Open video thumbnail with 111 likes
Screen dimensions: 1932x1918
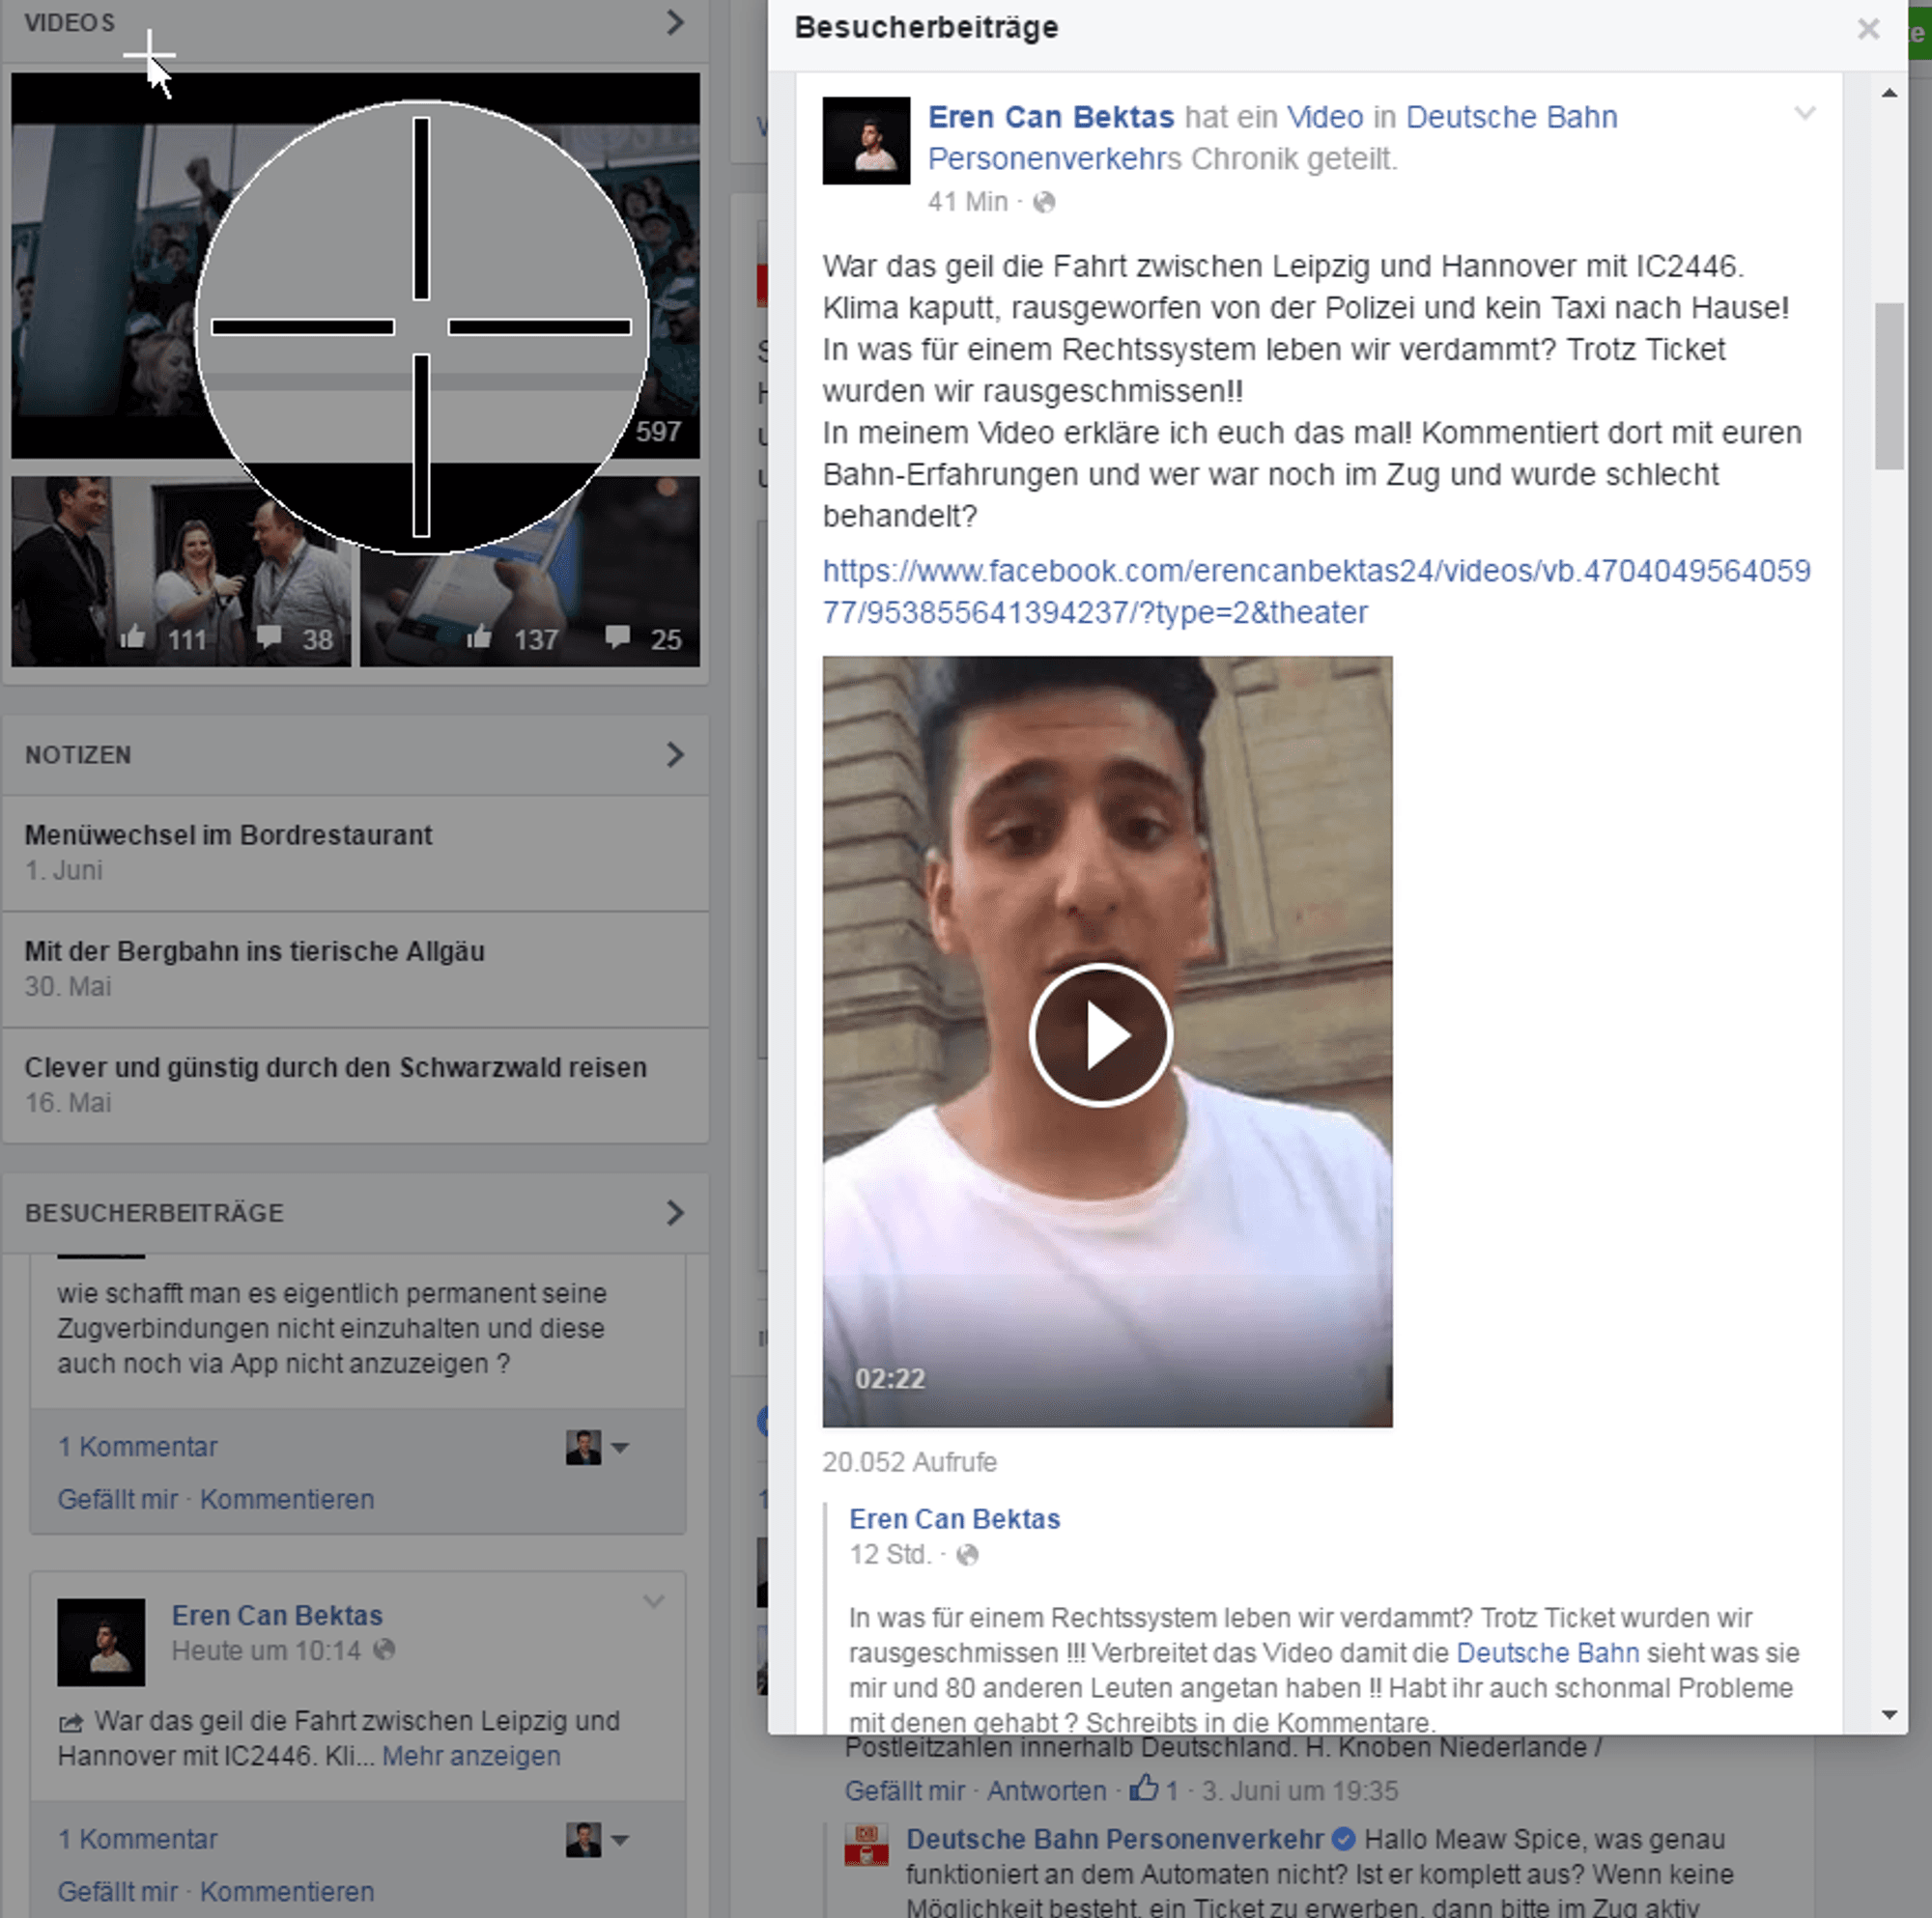tap(181, 571)
